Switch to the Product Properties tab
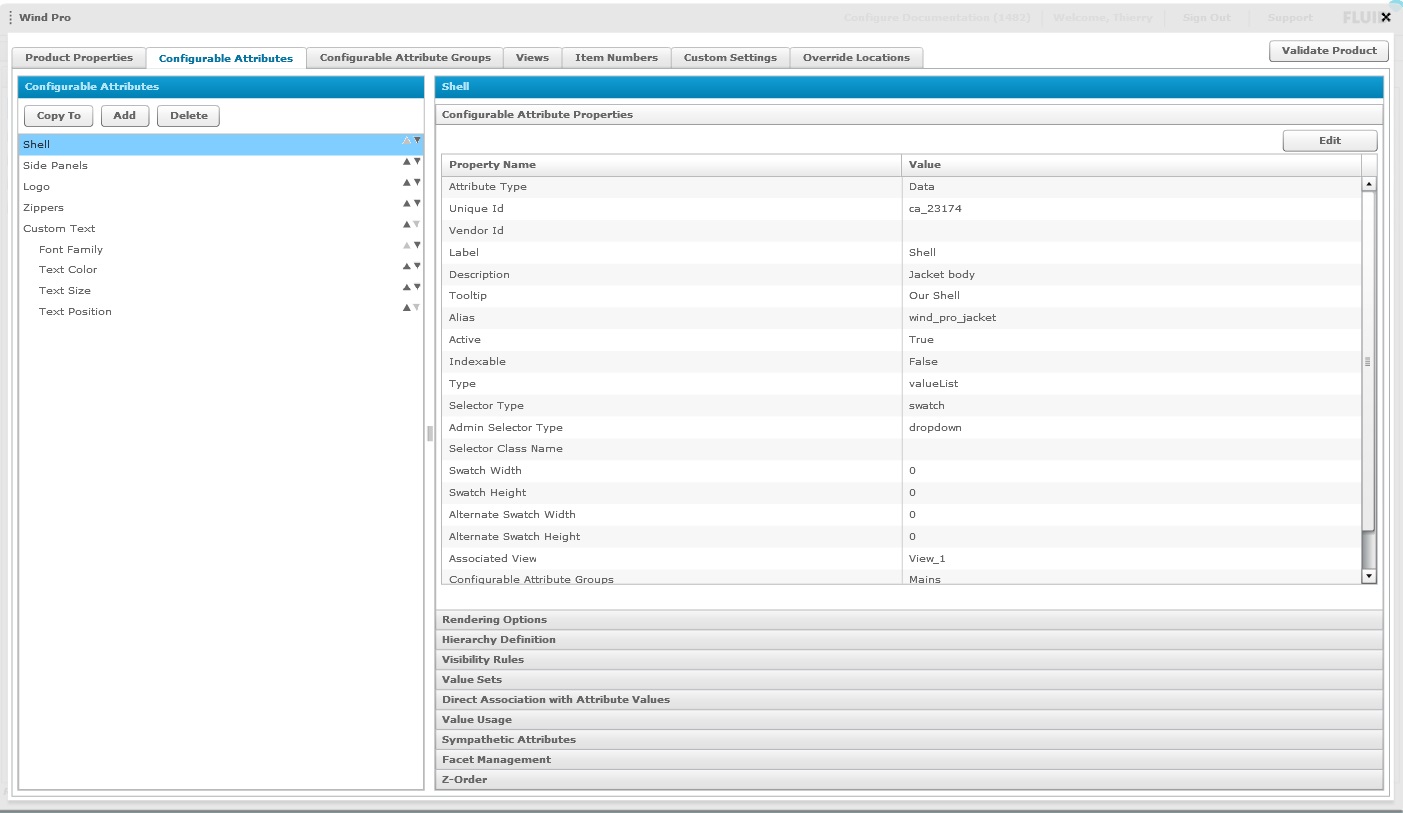Viewport: 1403px width, 813px height. pyautogui.click(x=79, y=58)
